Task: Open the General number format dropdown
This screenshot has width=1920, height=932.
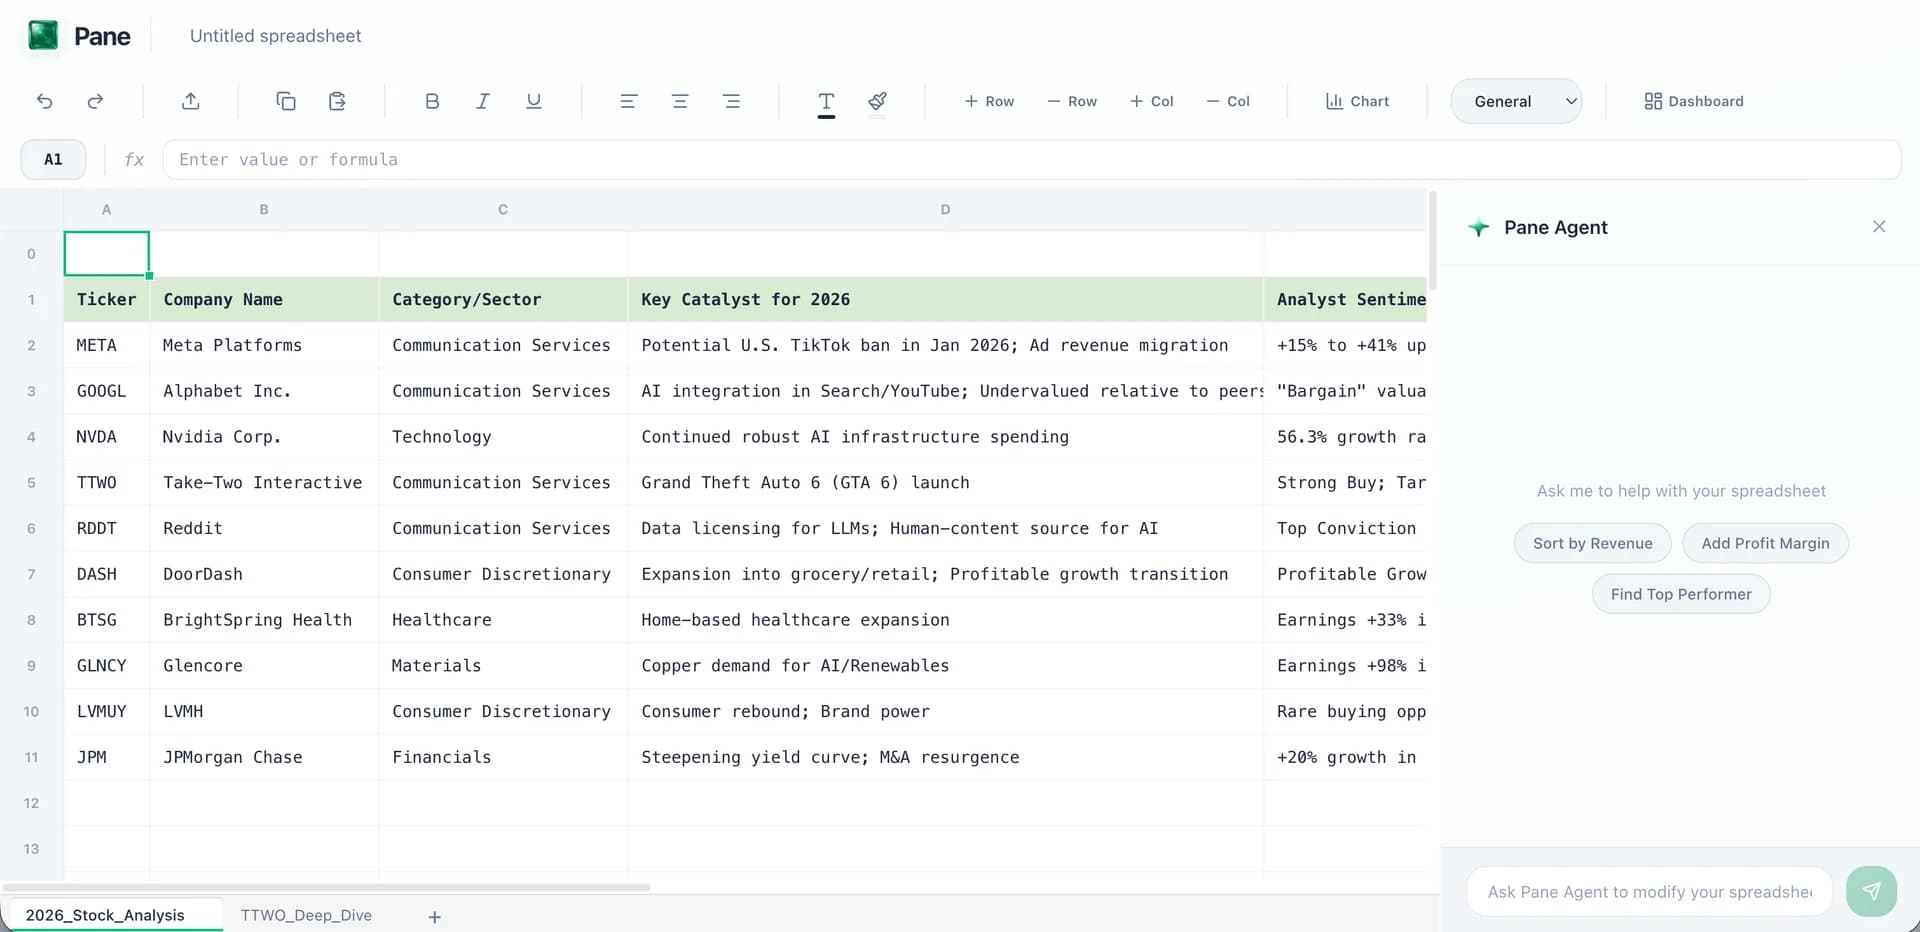Action: (x=1516, y=100)
